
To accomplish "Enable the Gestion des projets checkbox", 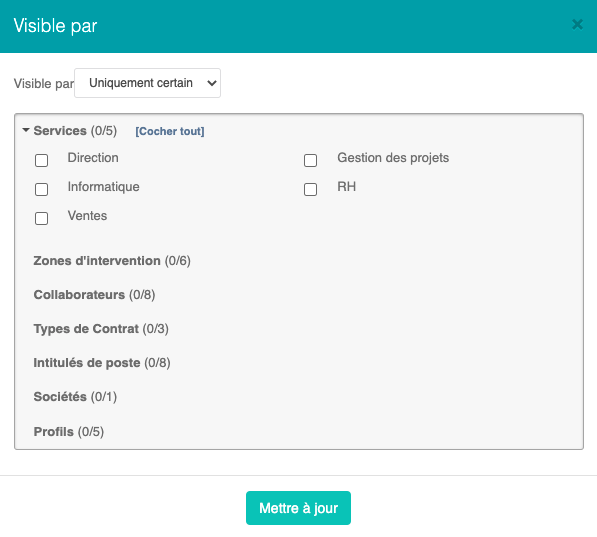I will click(x=310, y=160).
